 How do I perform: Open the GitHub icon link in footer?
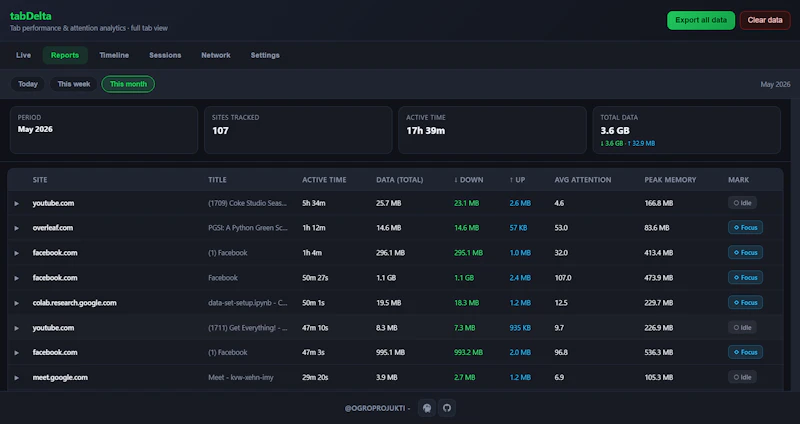pos(447,408)
